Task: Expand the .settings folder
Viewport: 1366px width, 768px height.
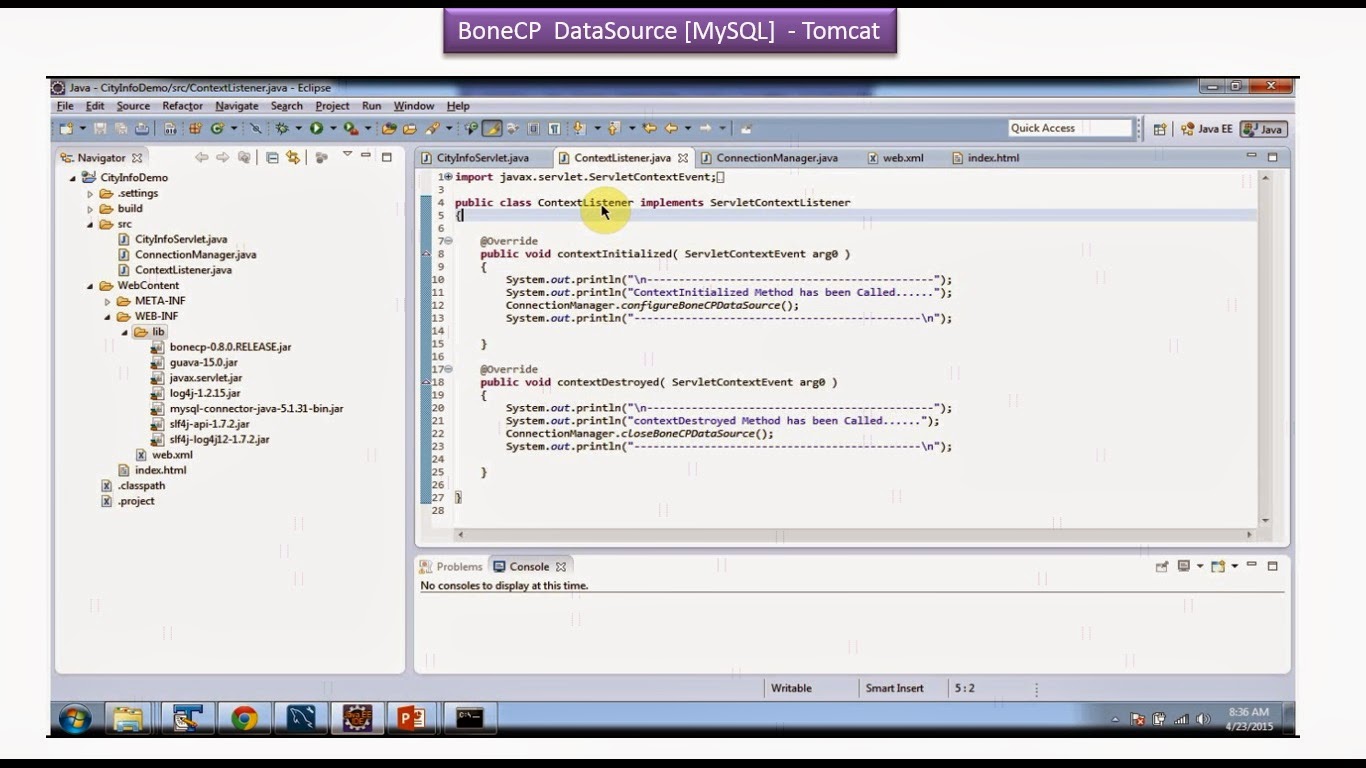Action: click(x=90, y=194)
